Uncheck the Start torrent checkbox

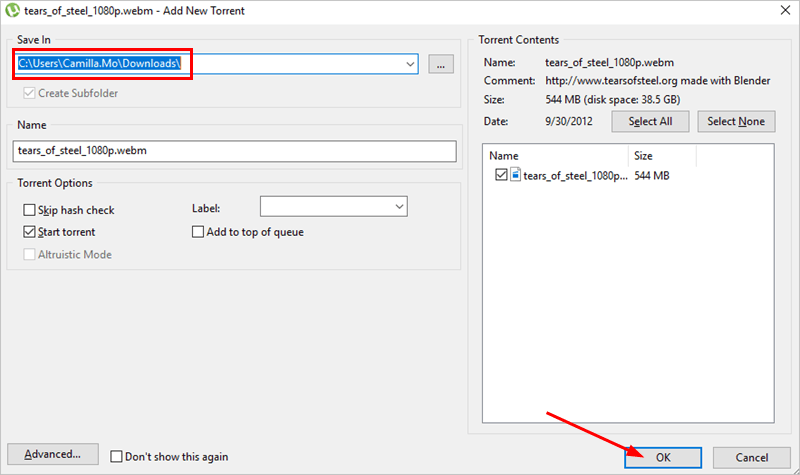tap(29, 232)
